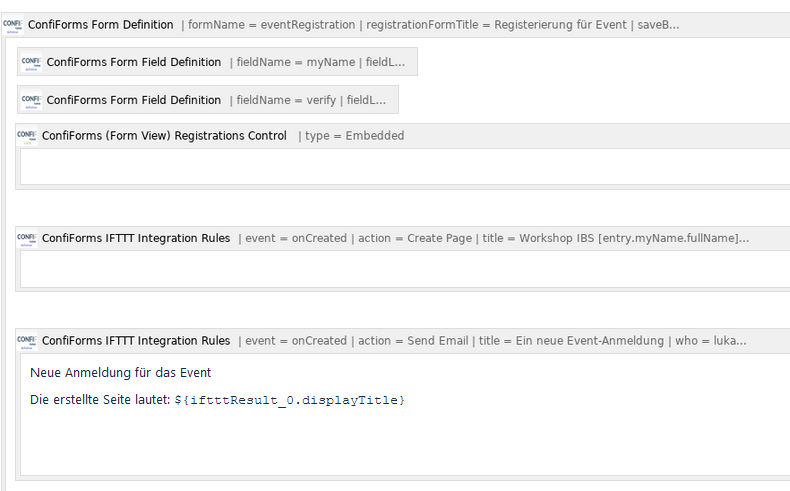
Task: Click the icon of the myName Field Definition macro
Action: coord(31,62)
